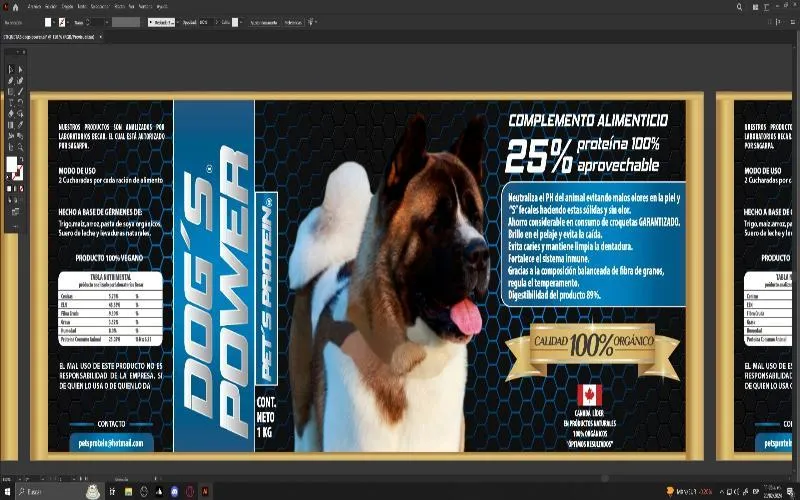Open Discord from the taskbar
This screenshot has height=500, width=800.
pos(174,492)
